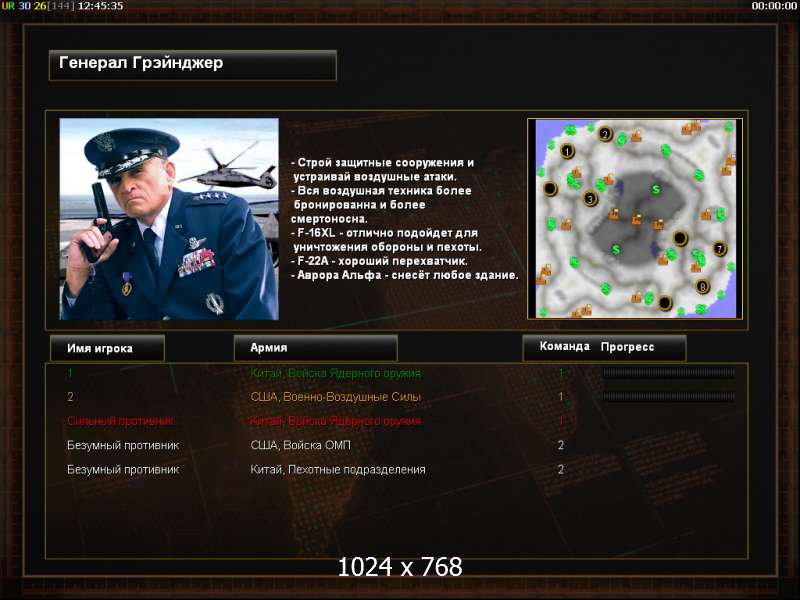Click the supply icon in crater's northern part
The width and height of the screenshot is (800, 600).
(656, 189)
